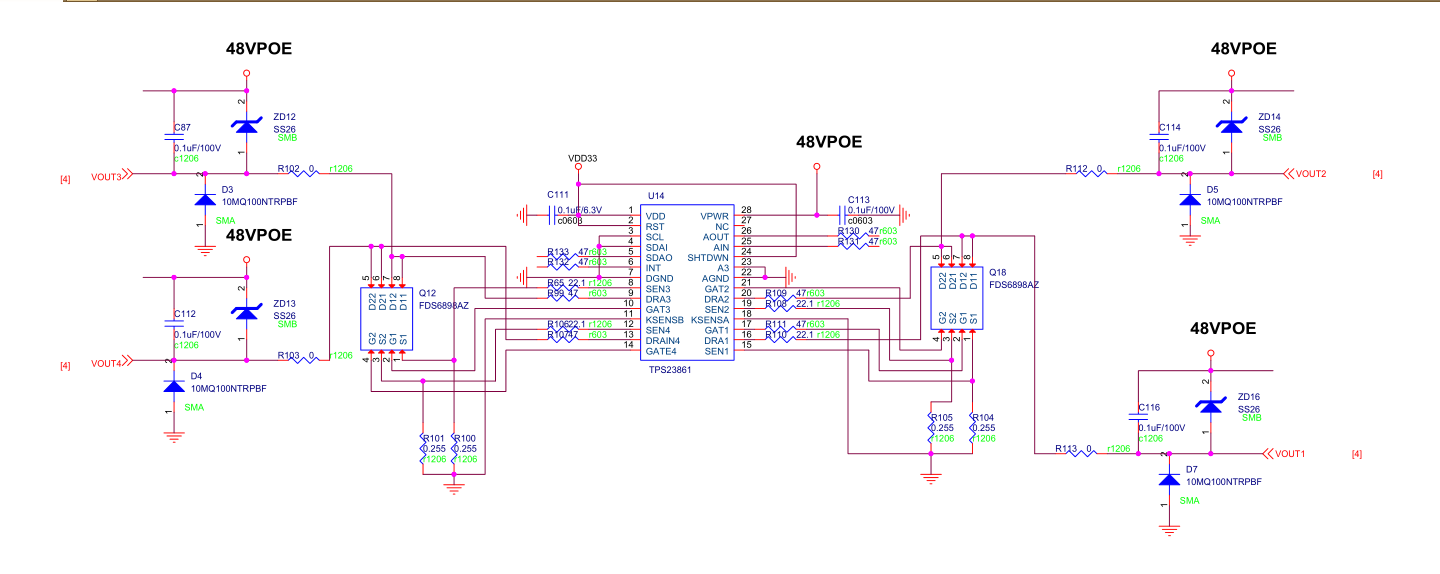Select capacitor C111 symbol near VDD33
This screenshot has width=1440, height=574.
(x=554, y=213)
